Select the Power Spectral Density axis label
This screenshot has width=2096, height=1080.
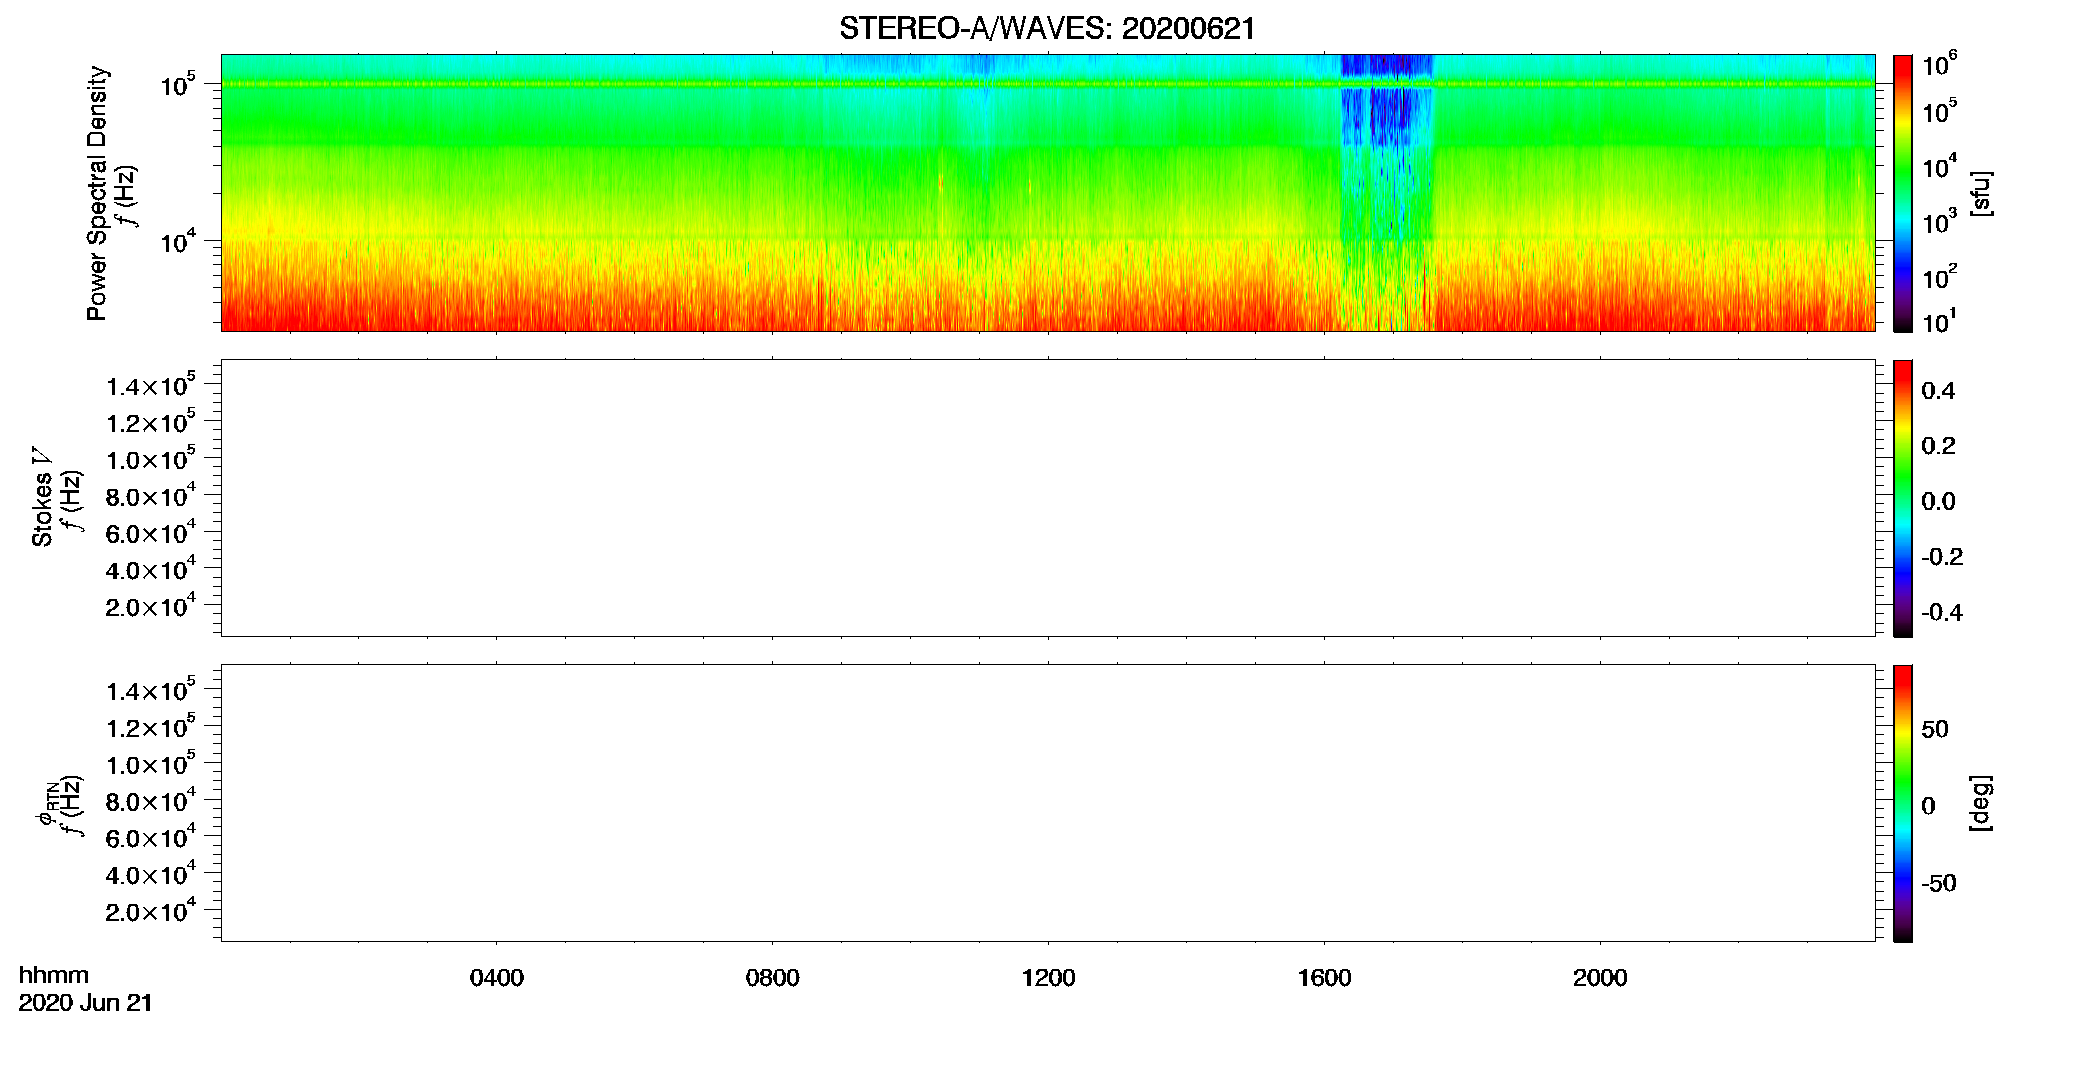click(x=97, y=193)
